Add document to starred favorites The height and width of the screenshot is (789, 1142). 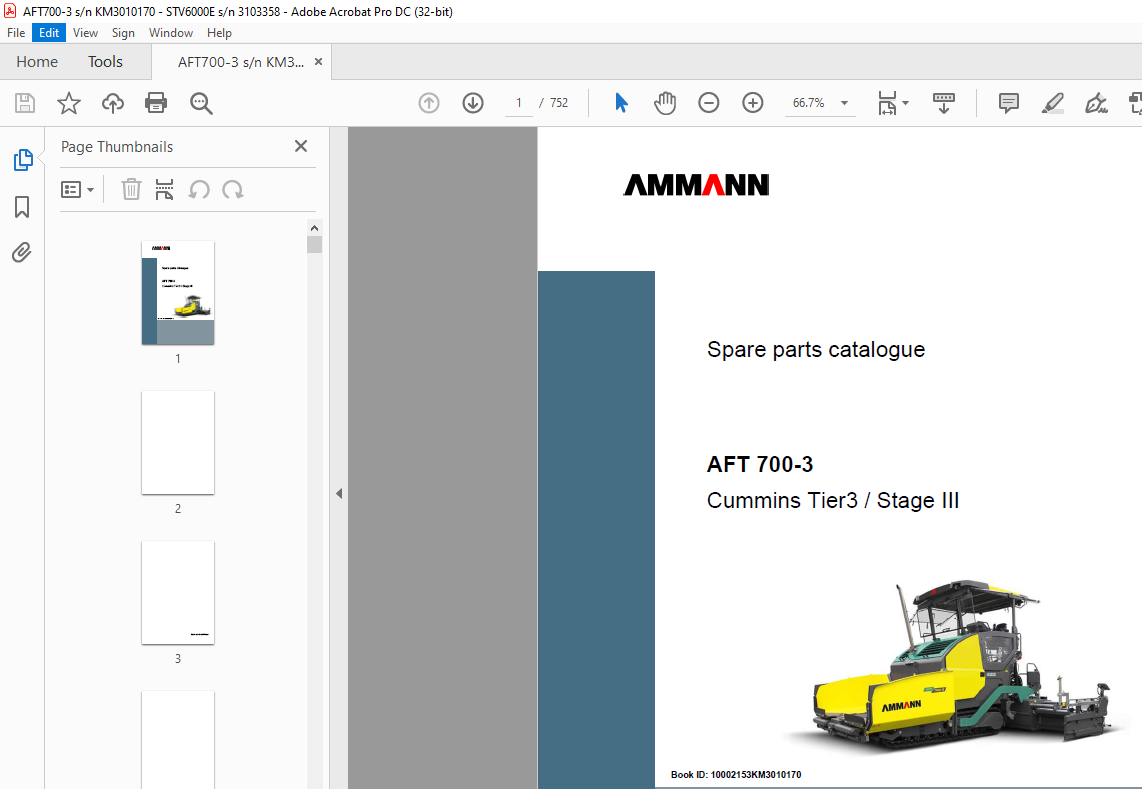pos(68,103)
